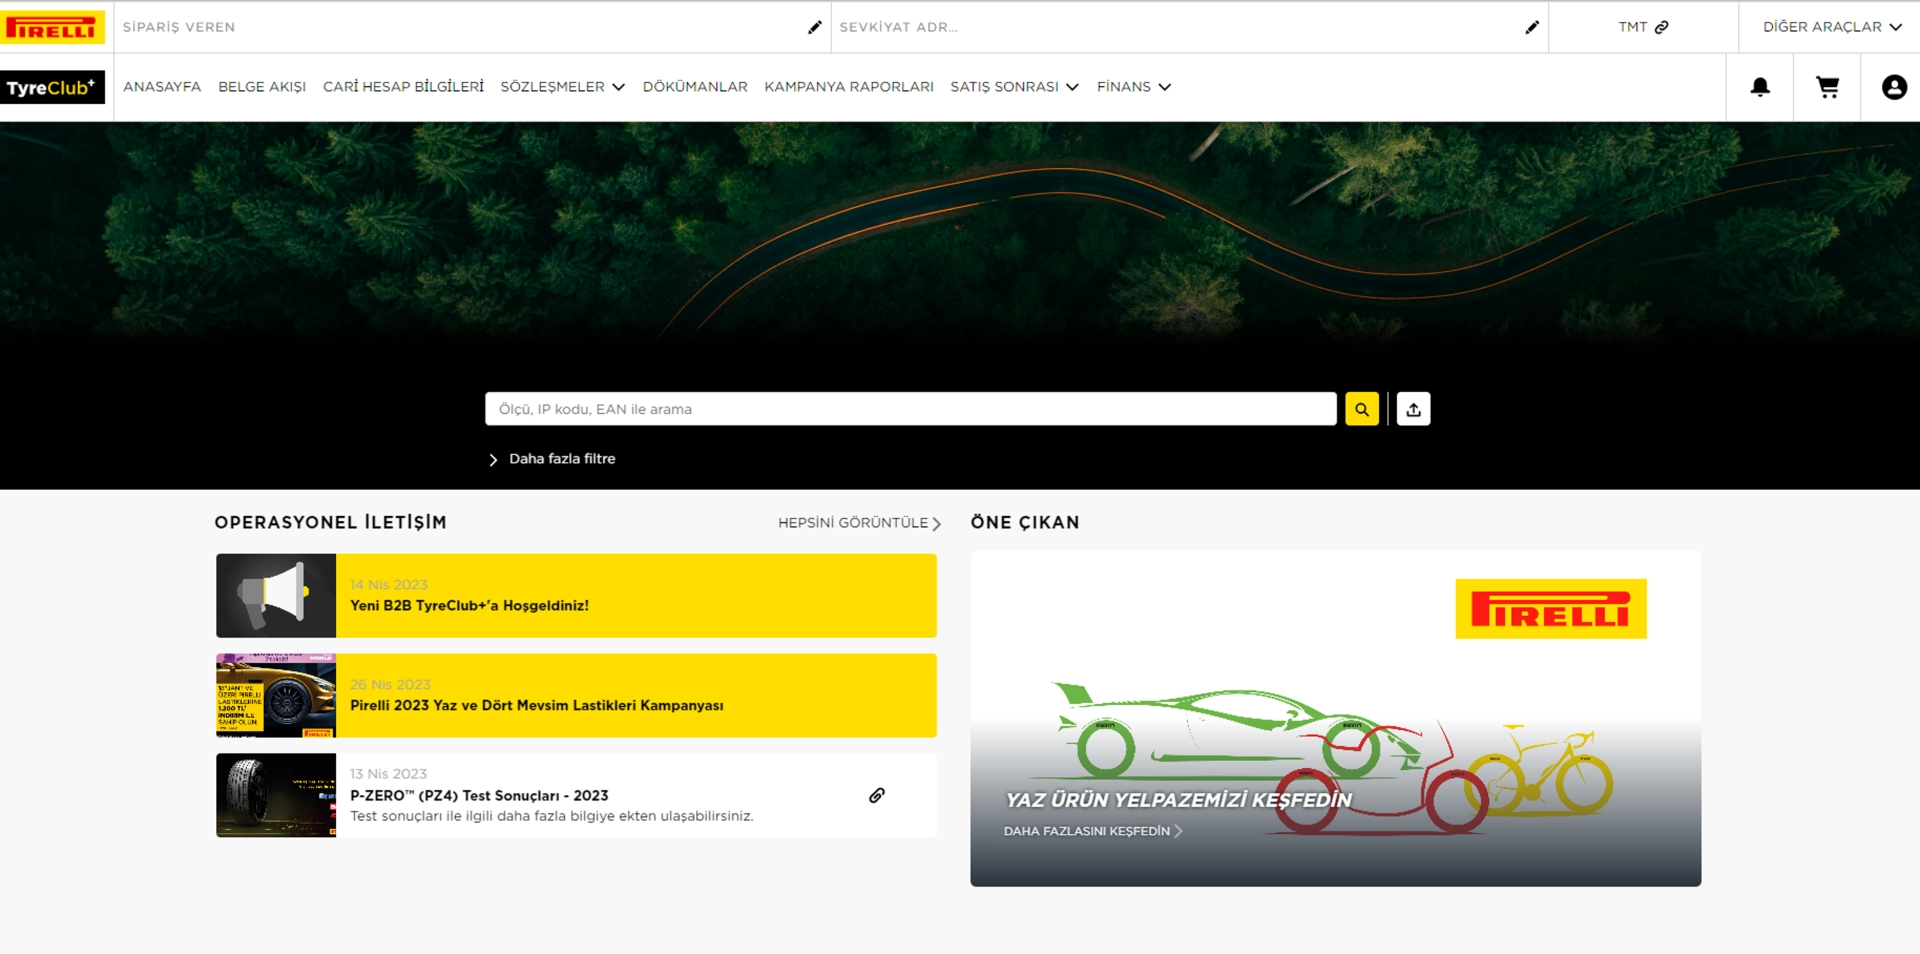Expand Daha fazla filtre options
The image size is (1920, 954).
coord(553,459)
